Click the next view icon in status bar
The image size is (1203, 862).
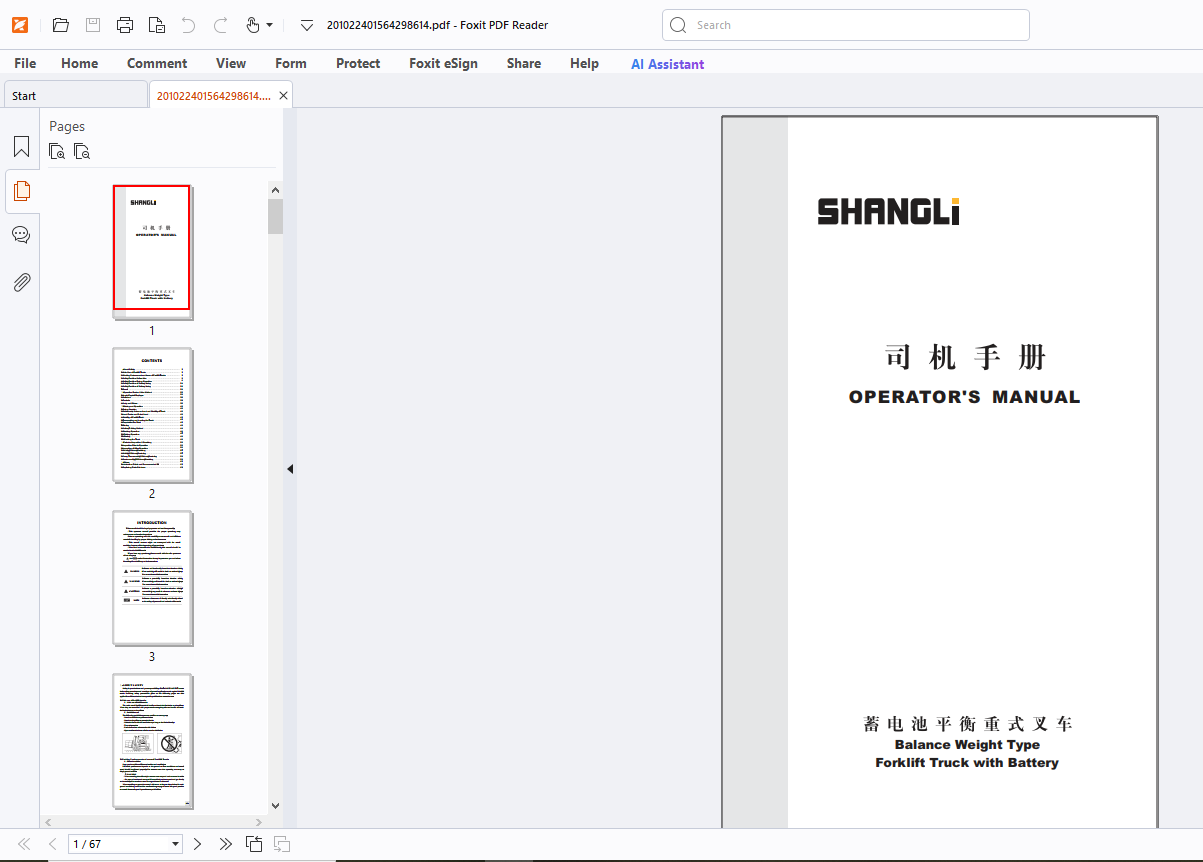(x=282, y=844)
